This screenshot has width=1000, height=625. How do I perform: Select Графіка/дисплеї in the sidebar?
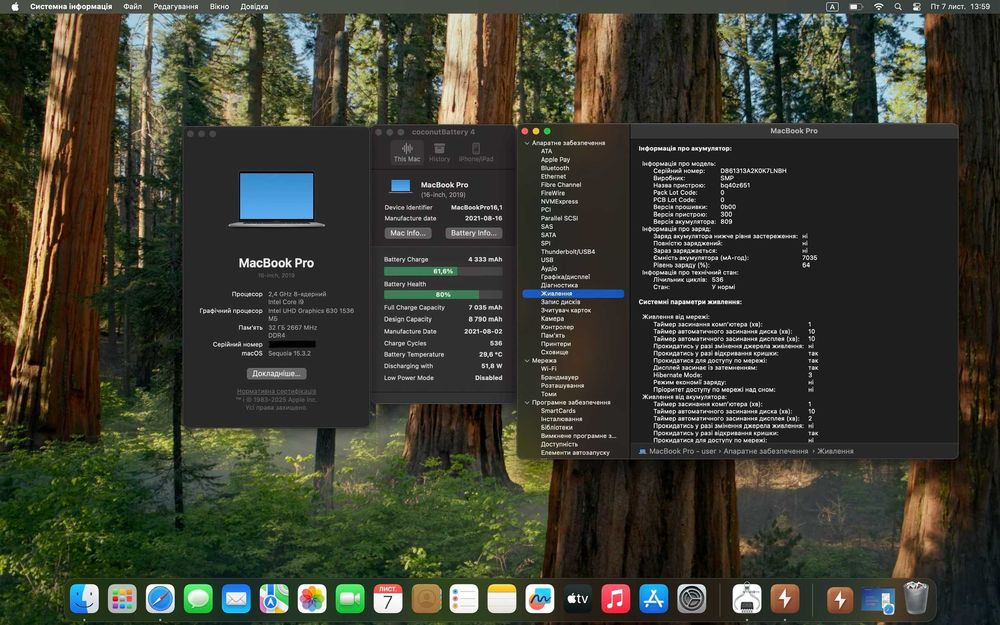(565, 277)
